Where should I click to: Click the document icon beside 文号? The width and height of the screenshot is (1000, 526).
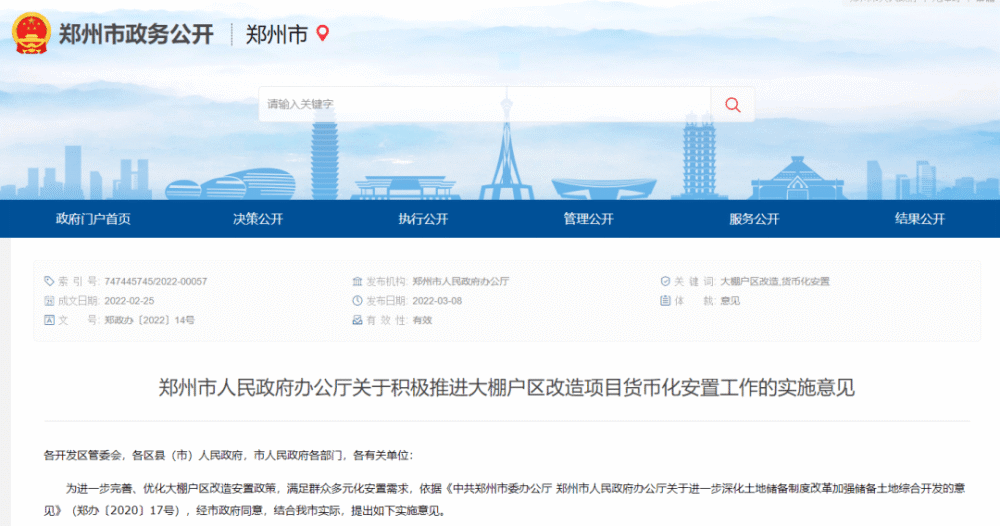coord(49,320)
